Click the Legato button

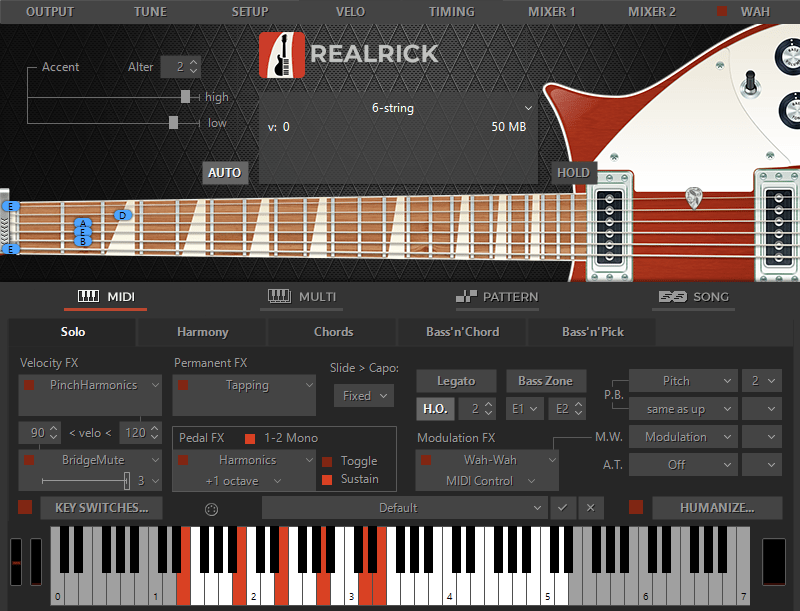pyautogui.click(x=456, y=381)
